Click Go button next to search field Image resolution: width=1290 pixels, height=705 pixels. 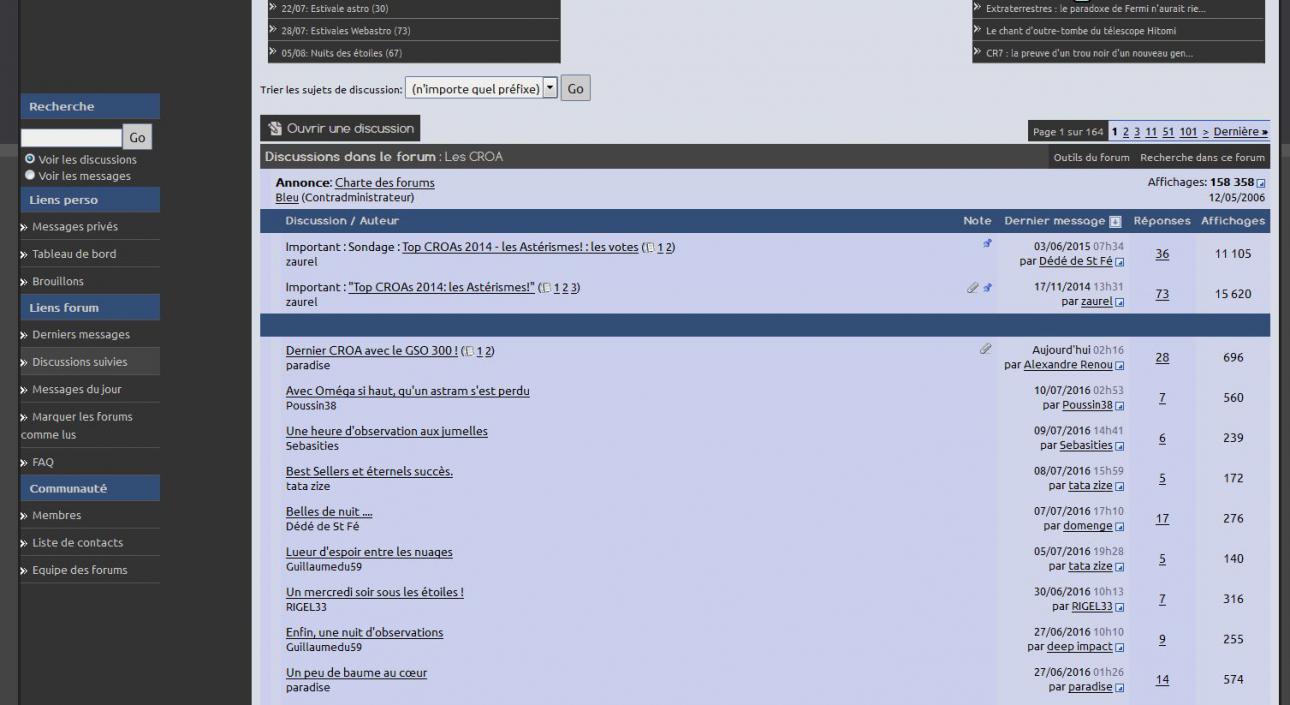pos(137,138)
